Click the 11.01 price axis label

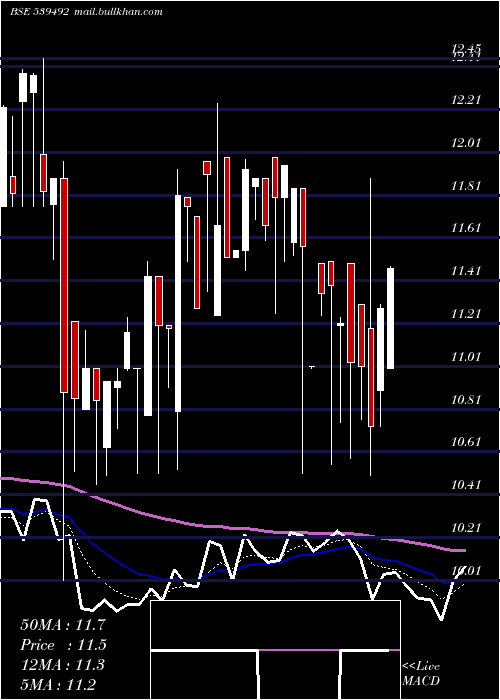(x=467, y=357)
